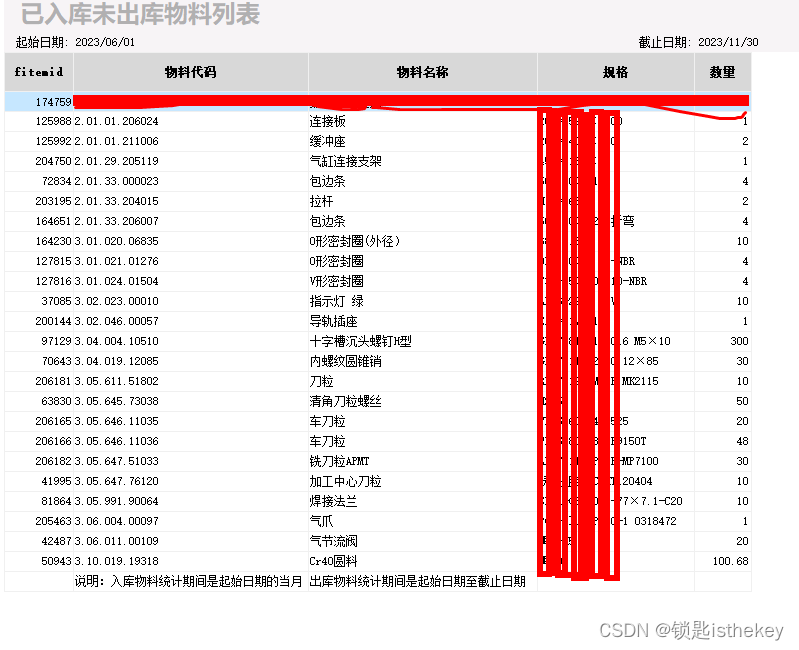Select the highlighted row with fitemid 174759
Viewport: 799px width, 650px height.
[x=378, y=102]
